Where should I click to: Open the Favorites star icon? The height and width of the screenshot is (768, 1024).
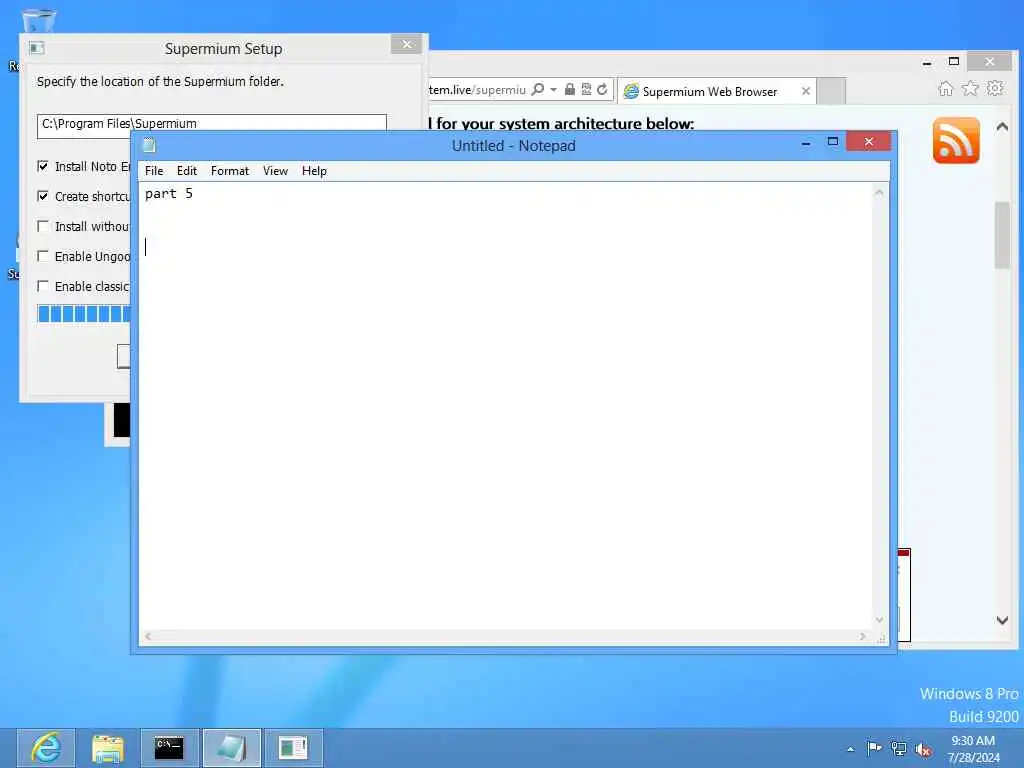pos(970,89)
